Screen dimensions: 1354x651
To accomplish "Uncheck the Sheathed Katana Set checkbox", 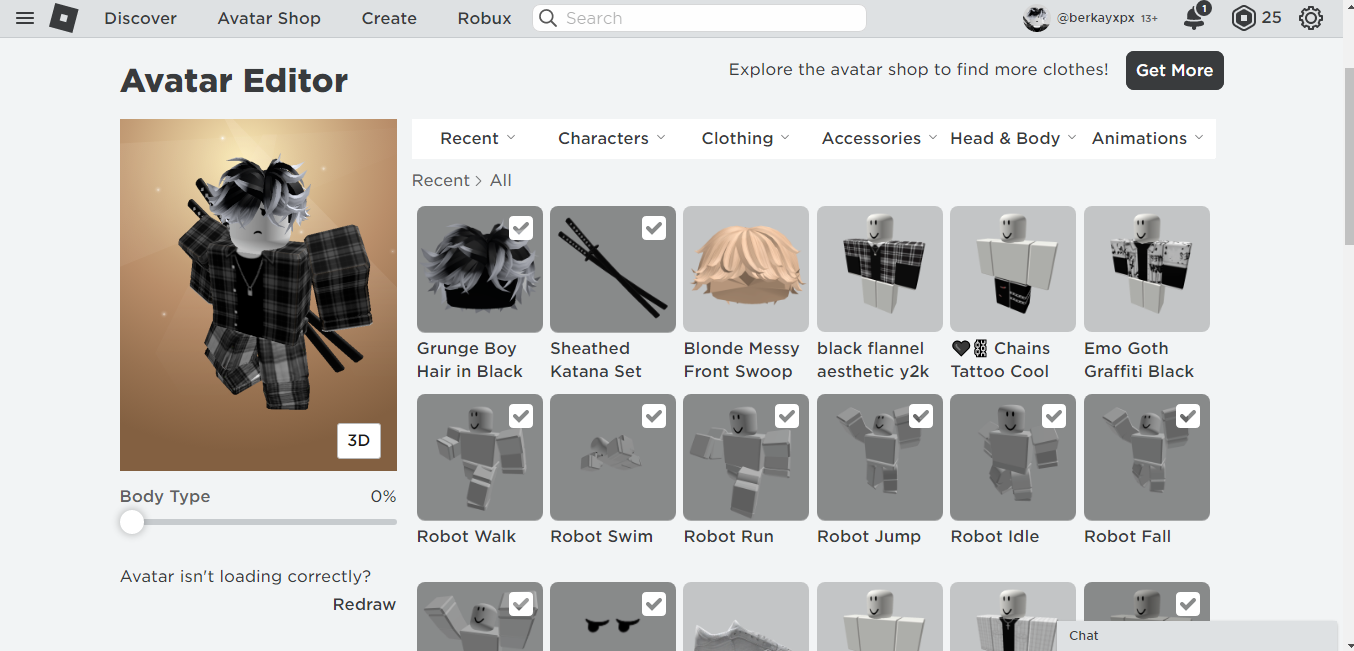I will click(x=653, y=228).
